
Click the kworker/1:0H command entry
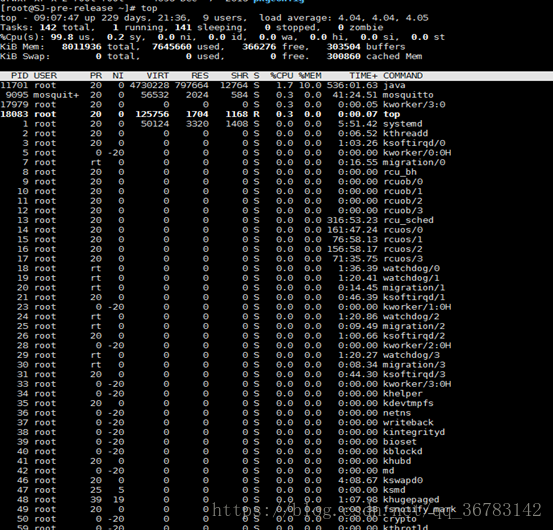click(x=417, y=307)
